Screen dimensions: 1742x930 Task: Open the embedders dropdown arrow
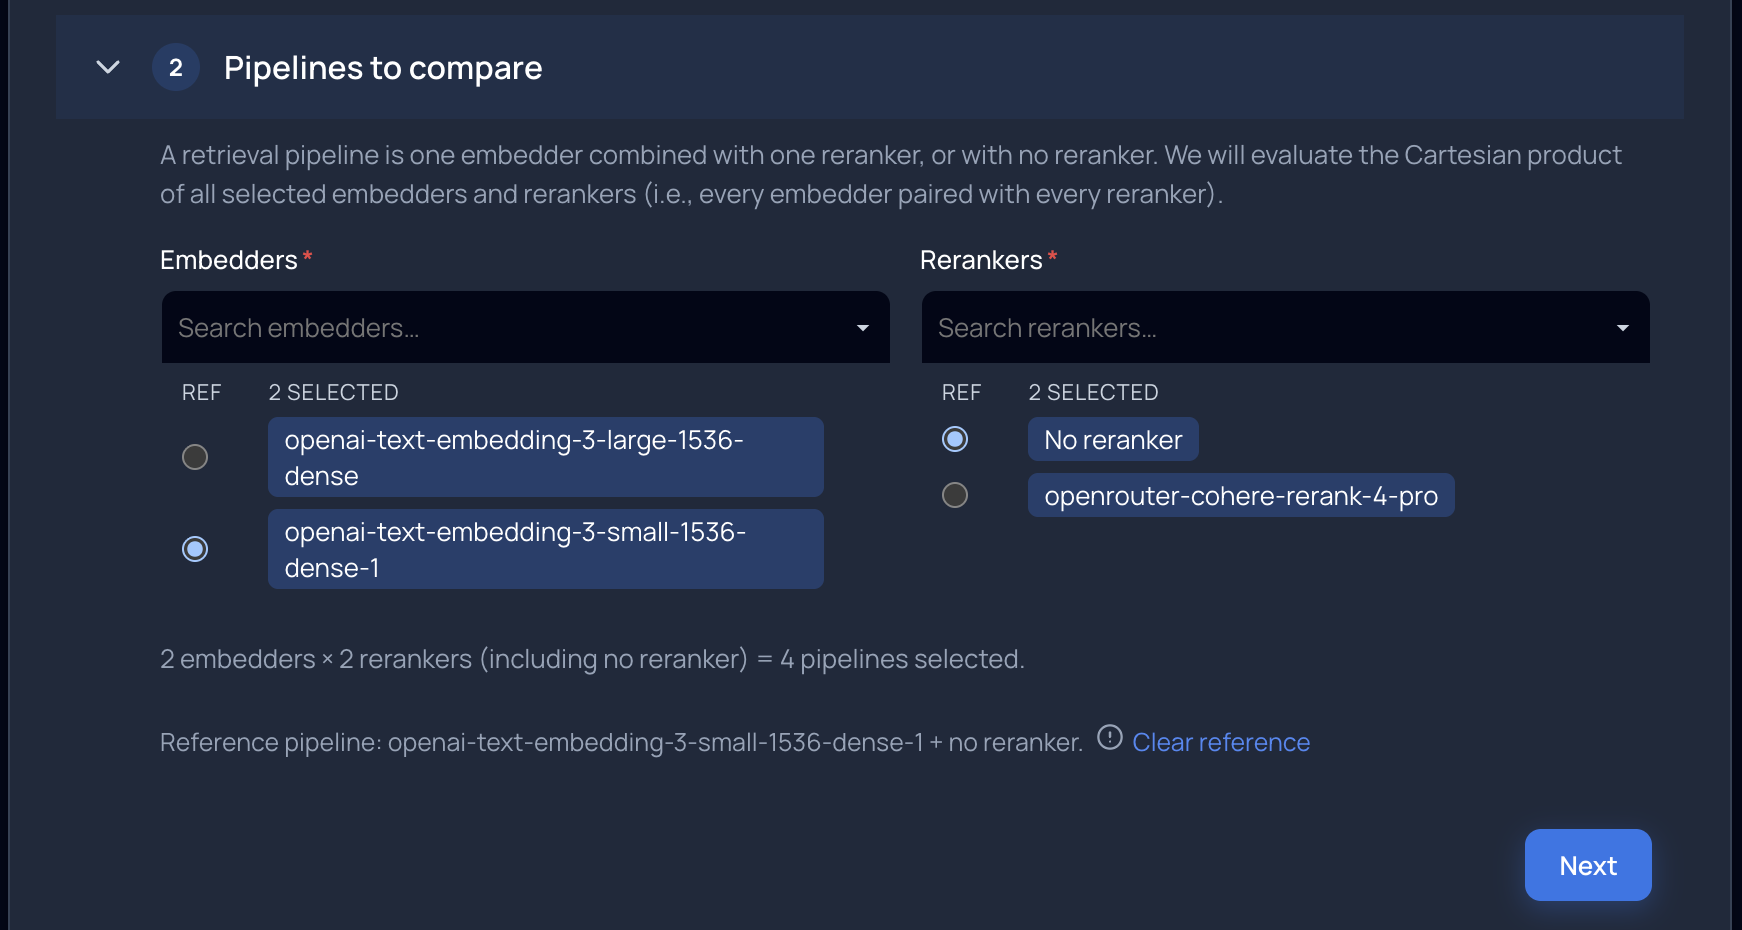tap(863, 328)
